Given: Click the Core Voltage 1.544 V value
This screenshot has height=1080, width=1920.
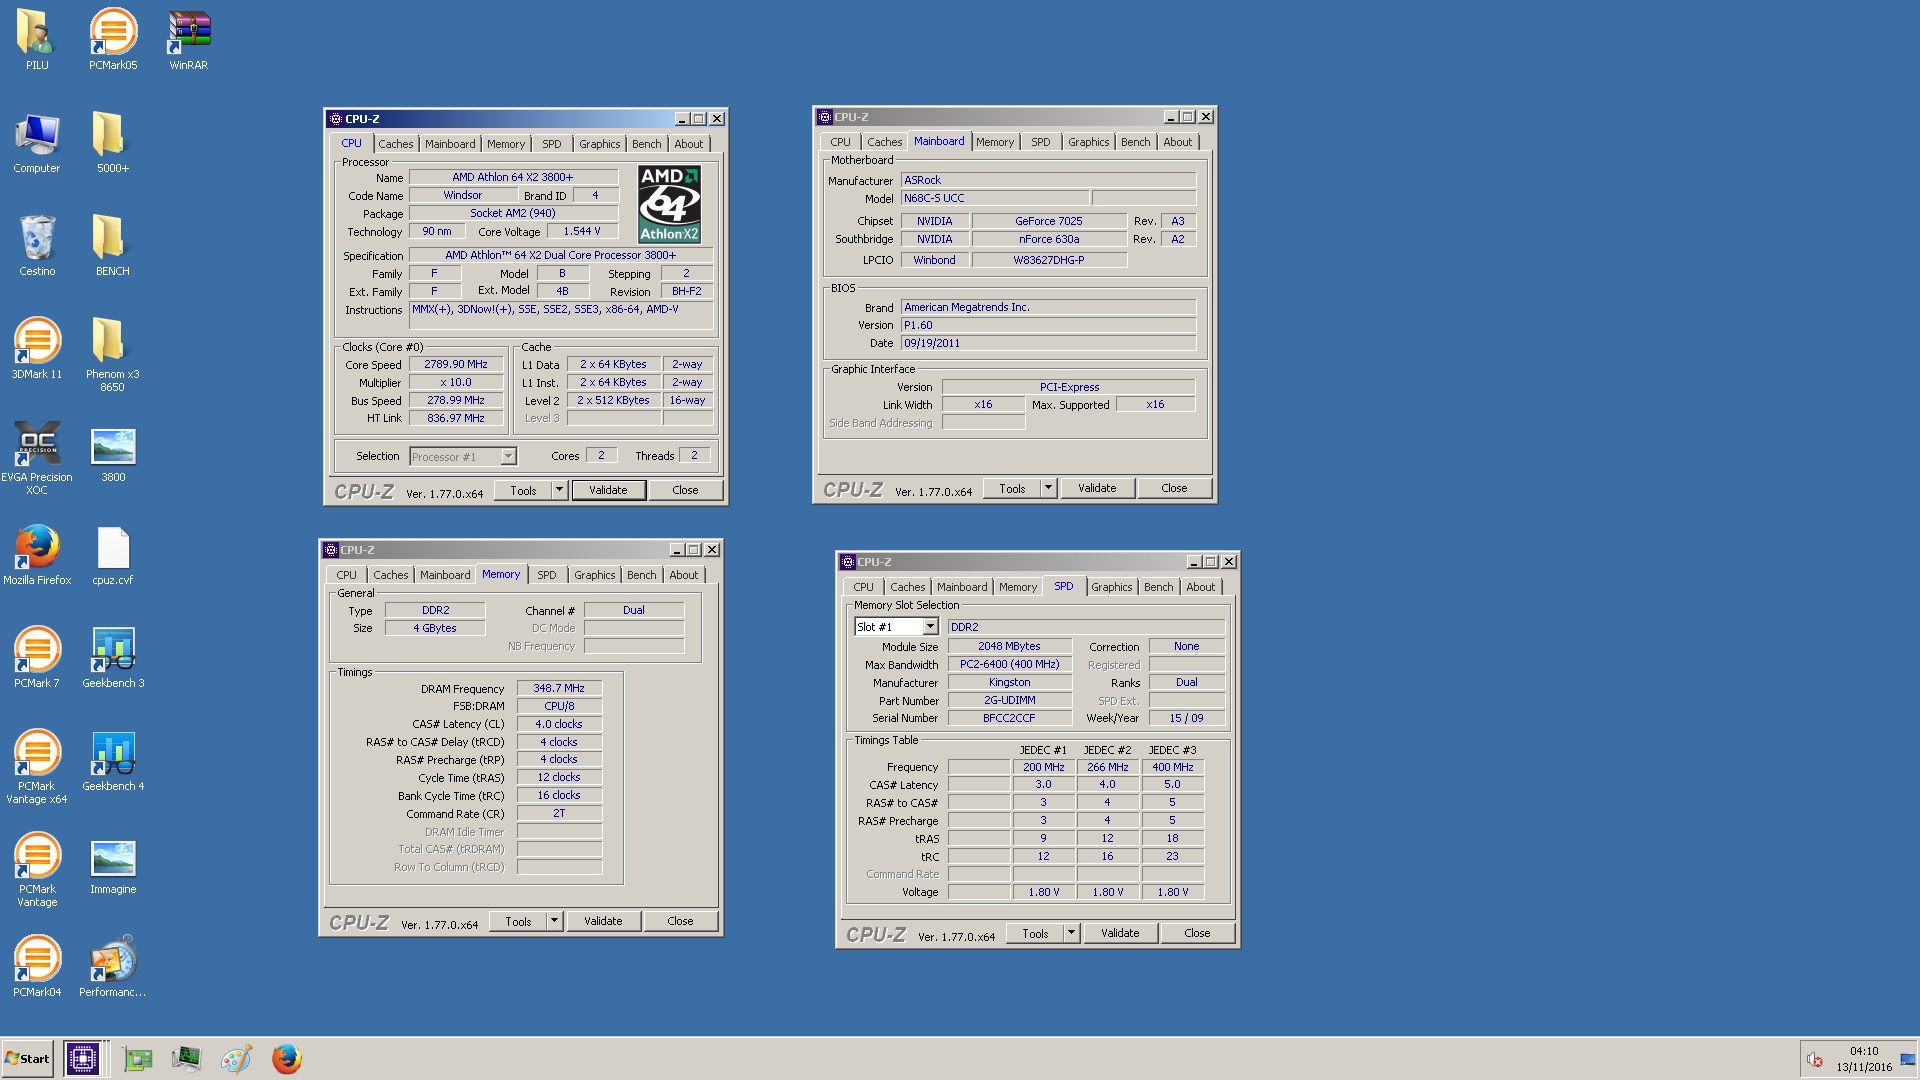Looking at the screenshot, I should coord(582,231).
